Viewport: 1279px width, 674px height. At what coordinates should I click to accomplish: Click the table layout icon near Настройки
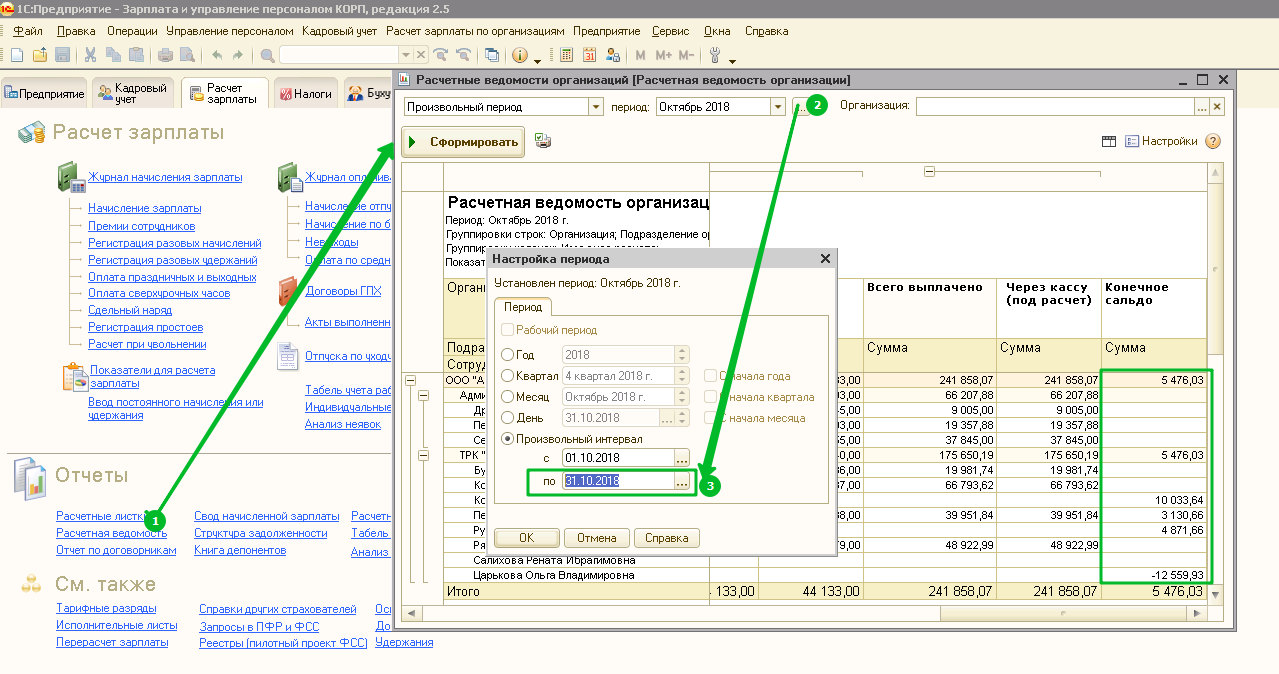click(1109, 142)
